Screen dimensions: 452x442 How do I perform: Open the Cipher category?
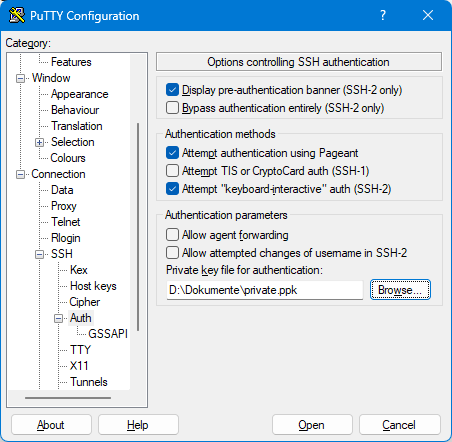pos(84,302)
